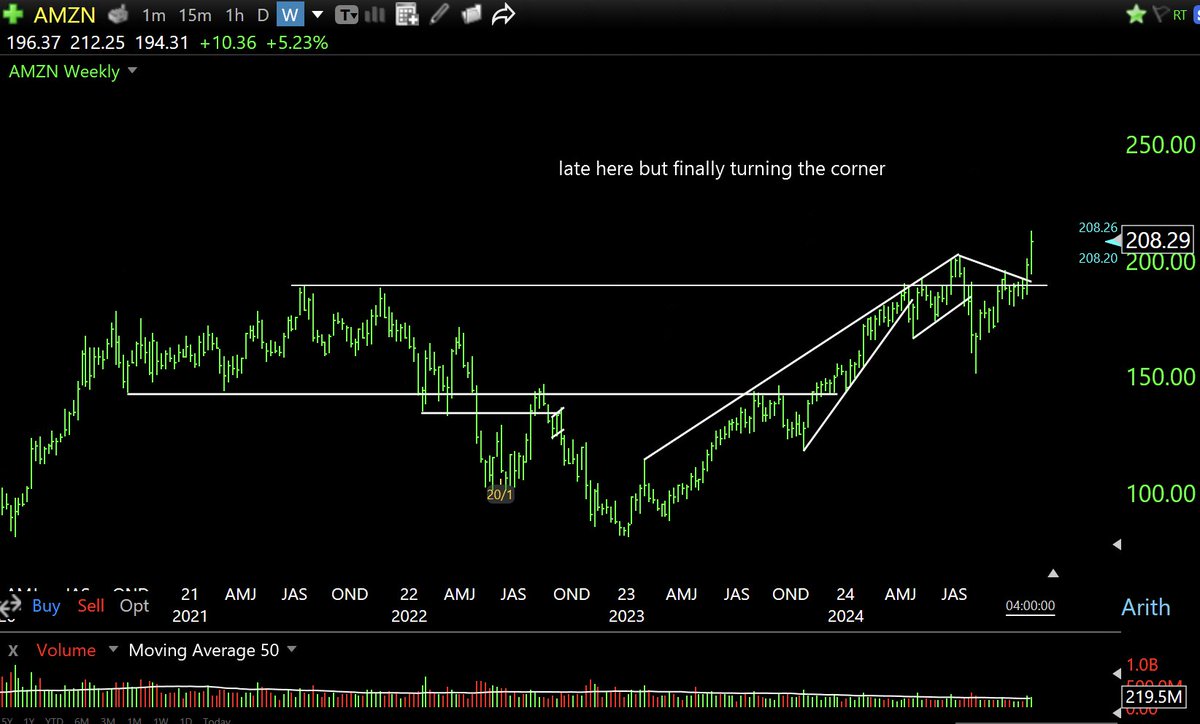Click the AMZN Weekly plot label

click(x=64, y=72)
